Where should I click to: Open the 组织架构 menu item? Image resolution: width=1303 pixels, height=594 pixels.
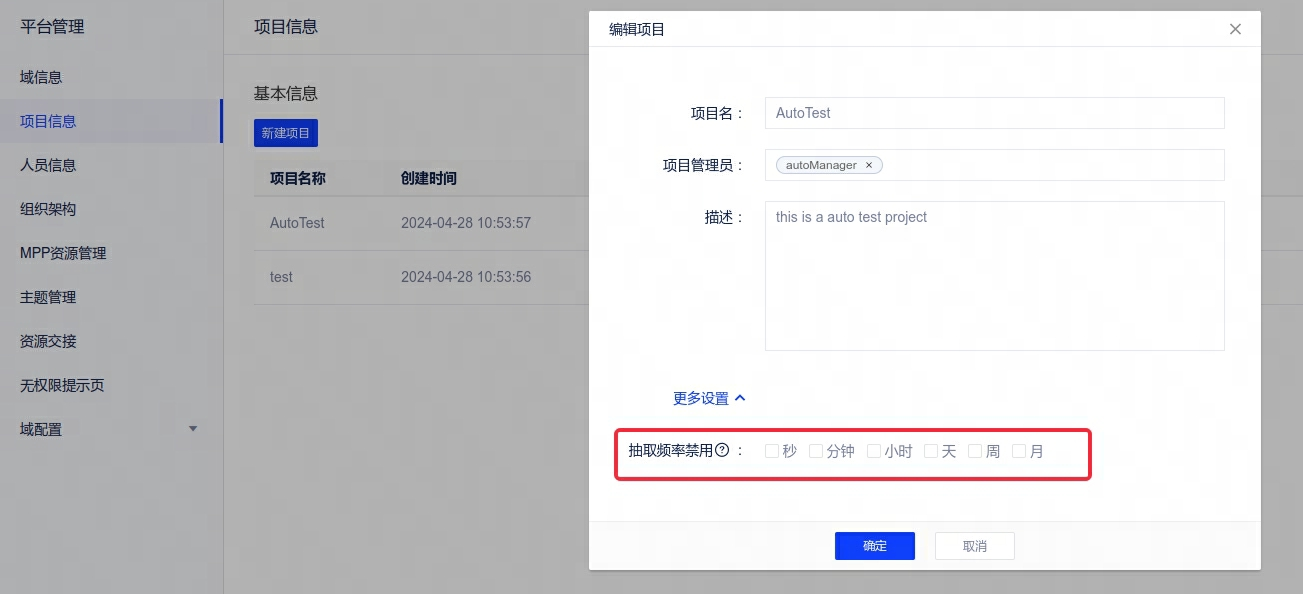click(x=48, y=209)
